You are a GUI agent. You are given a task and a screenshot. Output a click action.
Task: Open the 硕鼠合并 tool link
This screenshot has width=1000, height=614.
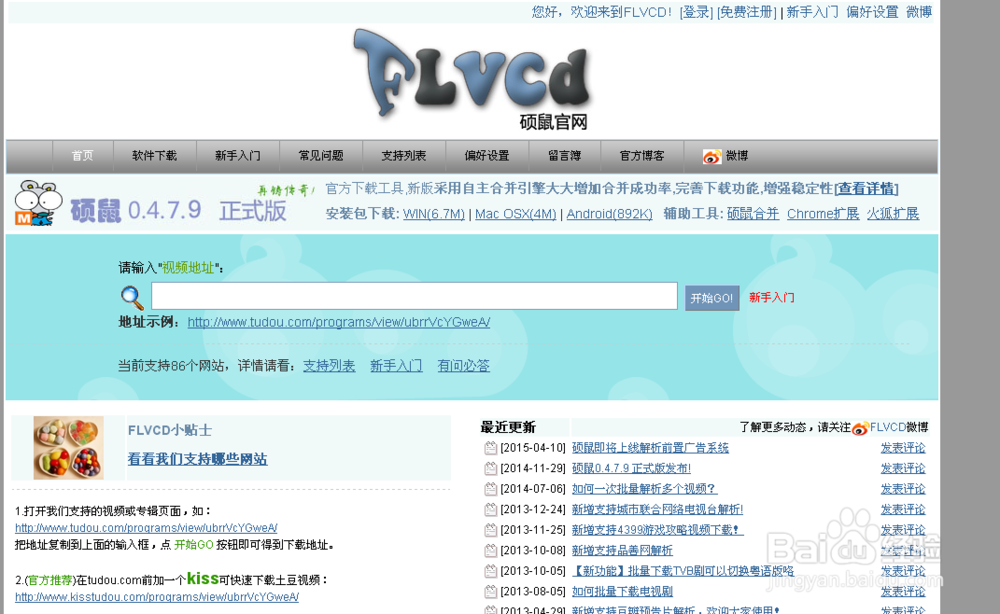(753, 214)
